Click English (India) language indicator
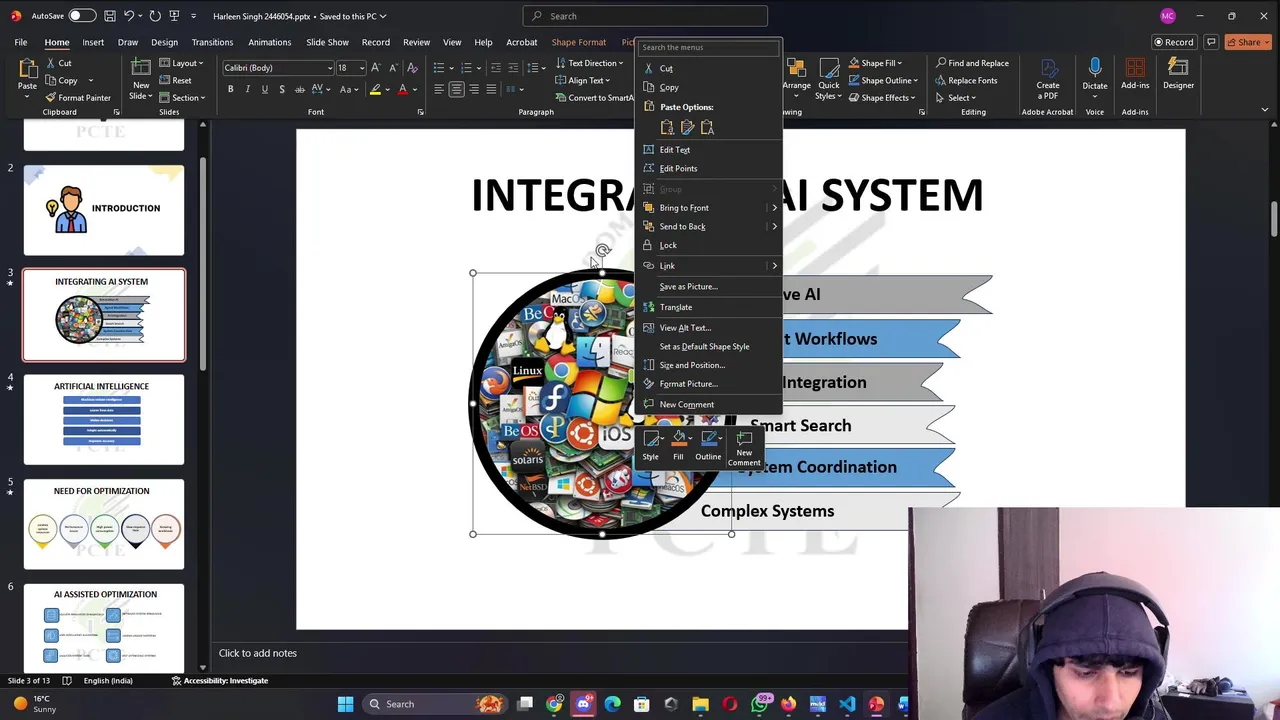This screenshot has width=1280, height=720. [x=108, y=681]
